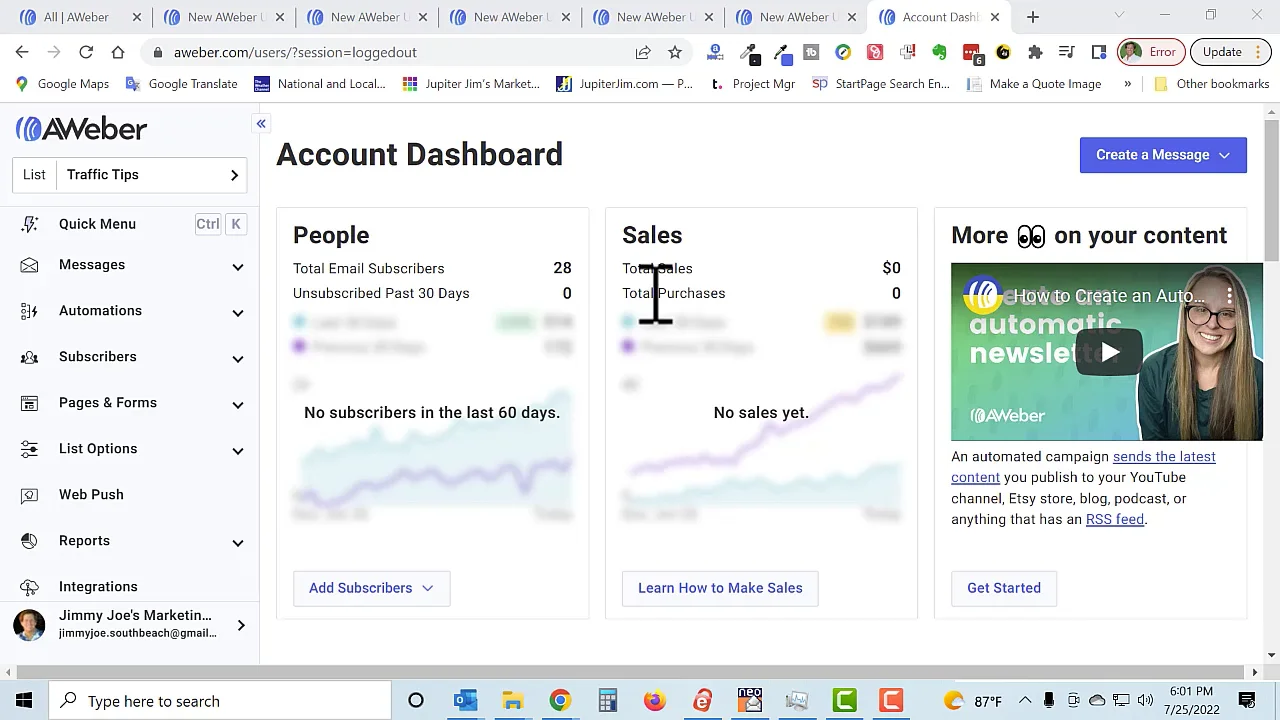Click the Integrations icon in the sidebar
Screen dimensions: 1280x720
pos(29,587)
